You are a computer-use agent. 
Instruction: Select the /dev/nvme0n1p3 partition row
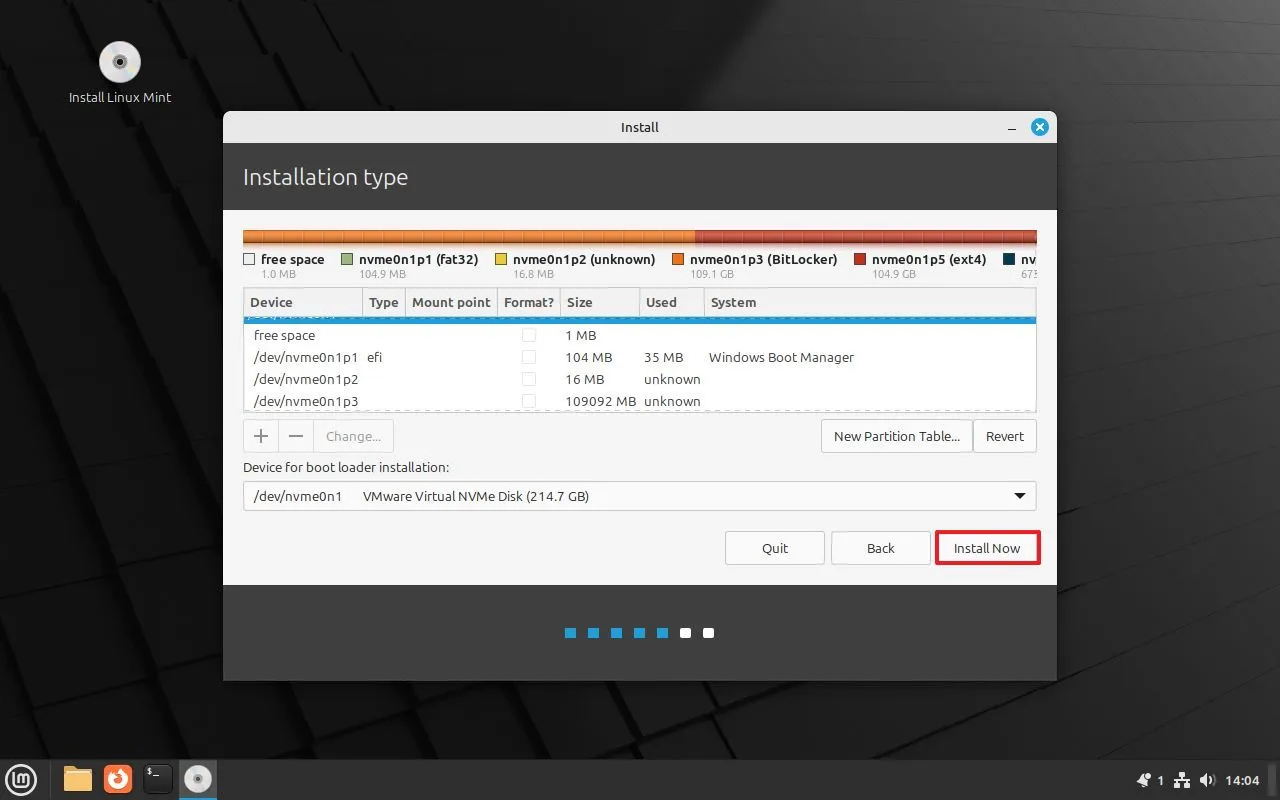pos(306,401)
